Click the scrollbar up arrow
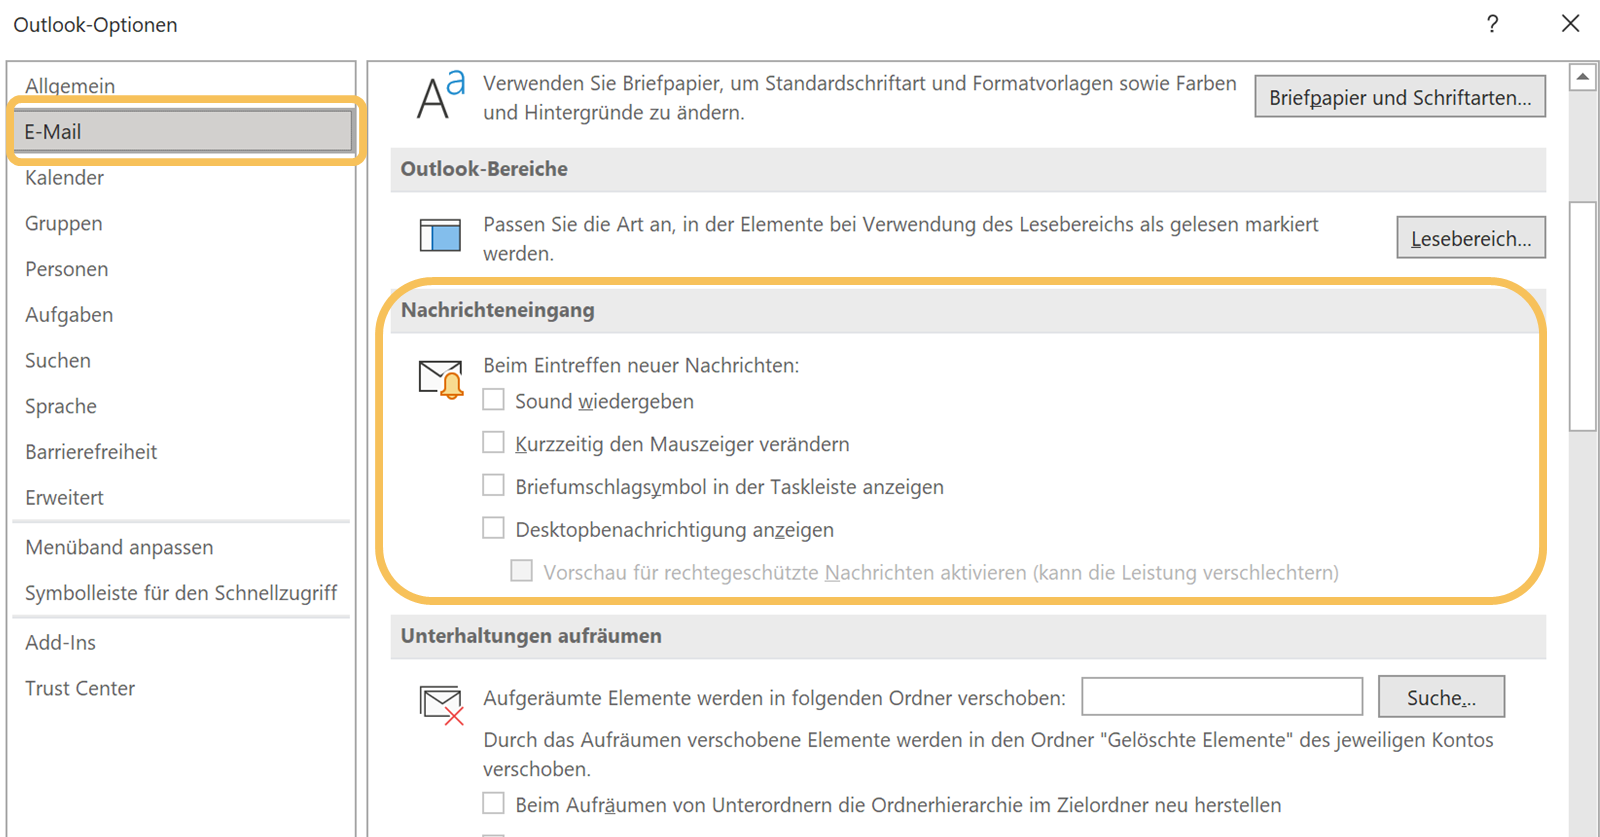Screen dimensions: 1600x837 [x=1583, y=77]
